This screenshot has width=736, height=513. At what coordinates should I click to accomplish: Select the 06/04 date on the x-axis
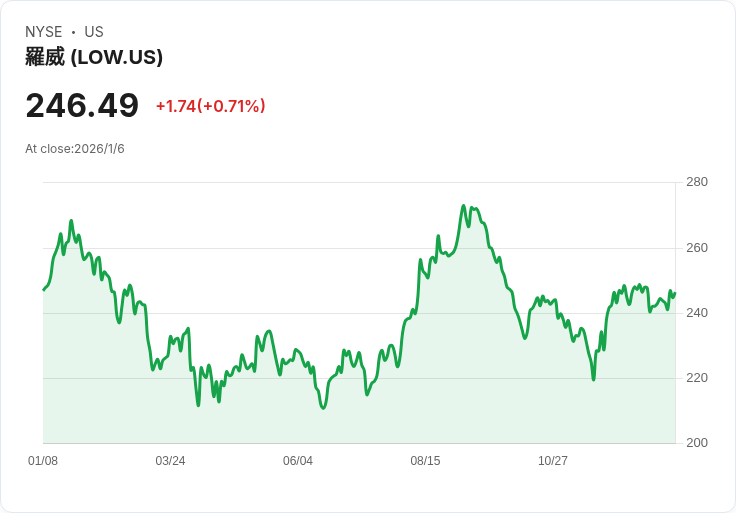(x=298, y=461)
